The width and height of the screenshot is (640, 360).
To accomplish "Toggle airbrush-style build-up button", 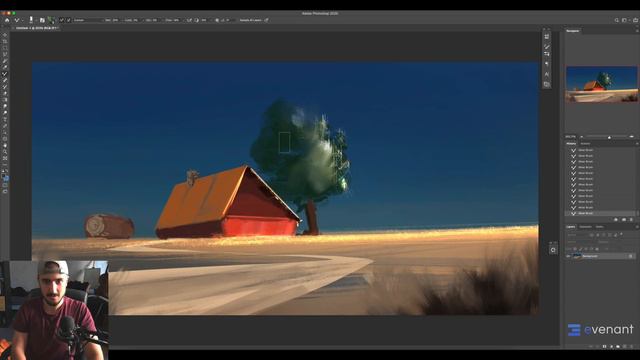I will (189, 20).
